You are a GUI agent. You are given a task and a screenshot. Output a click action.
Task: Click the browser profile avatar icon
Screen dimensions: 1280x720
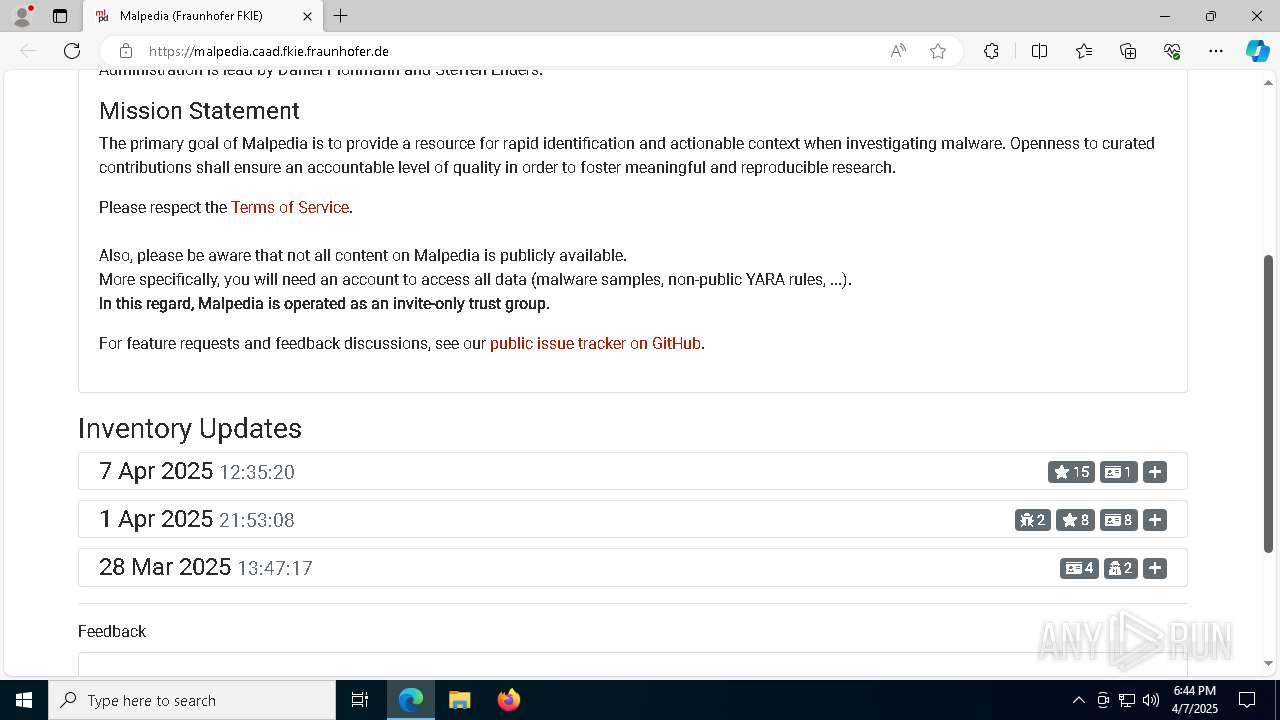(21, 16)
